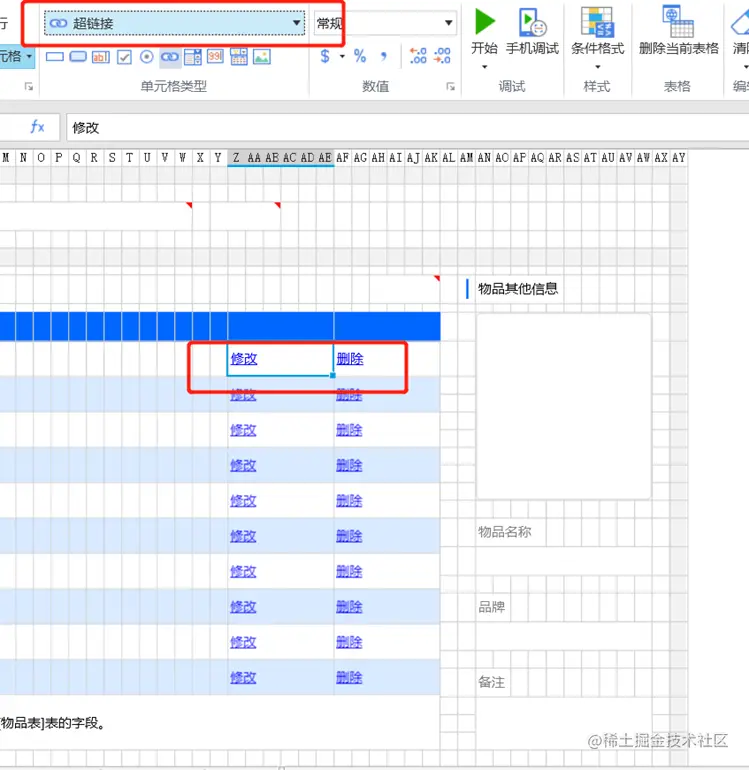Choose the checkbox cell type icon
The height and width of the screenshot is (770, 749).
tap(124, 57)
